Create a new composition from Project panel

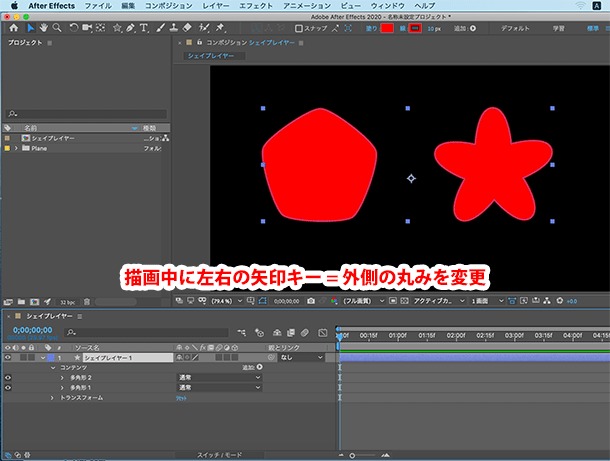(35, 302)
